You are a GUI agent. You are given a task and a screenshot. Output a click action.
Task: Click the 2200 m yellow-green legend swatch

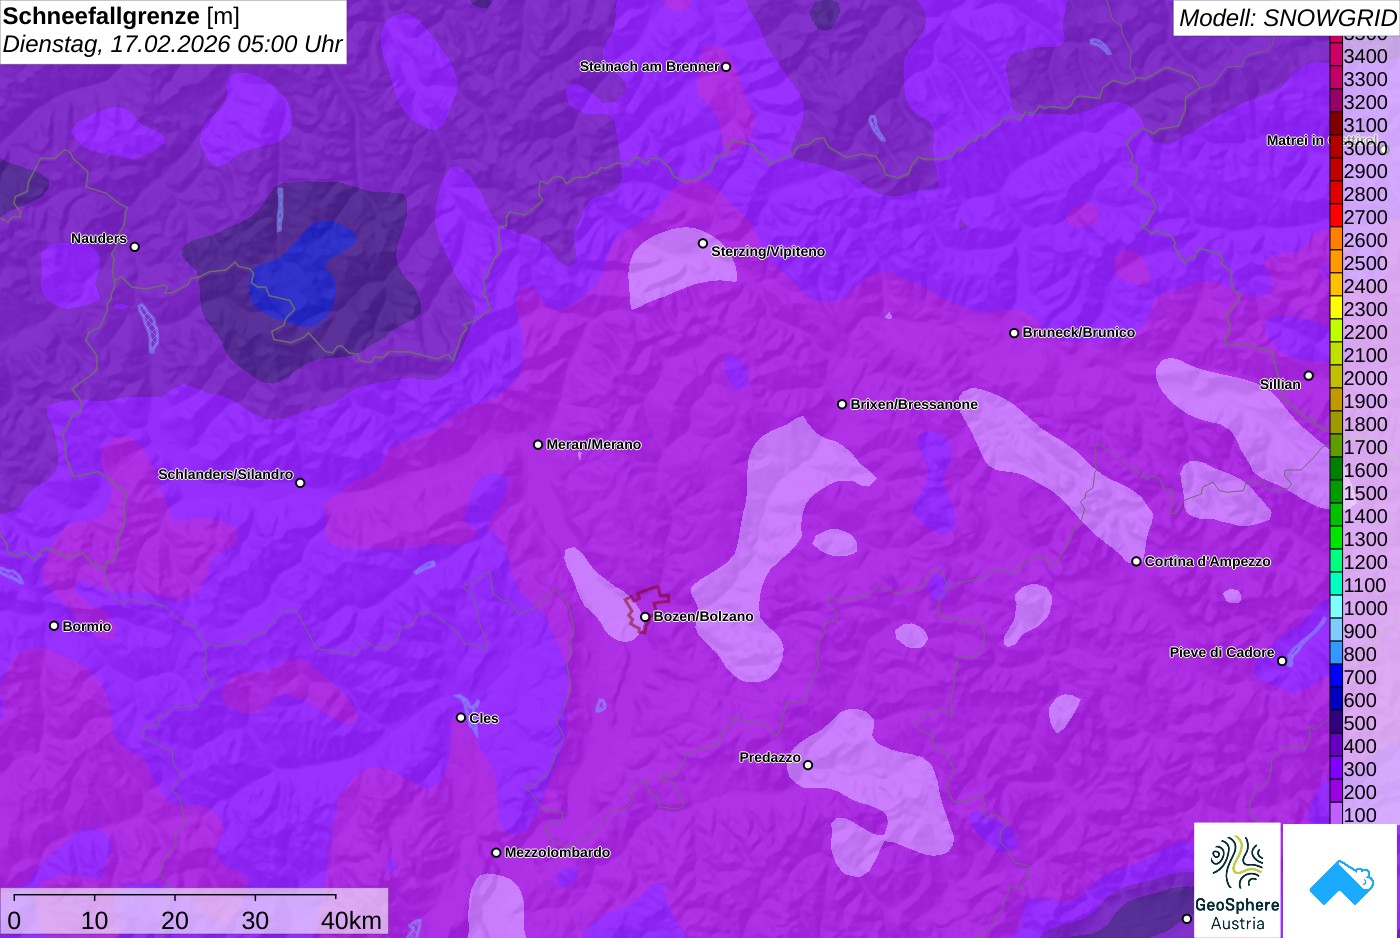(1336, 332)
